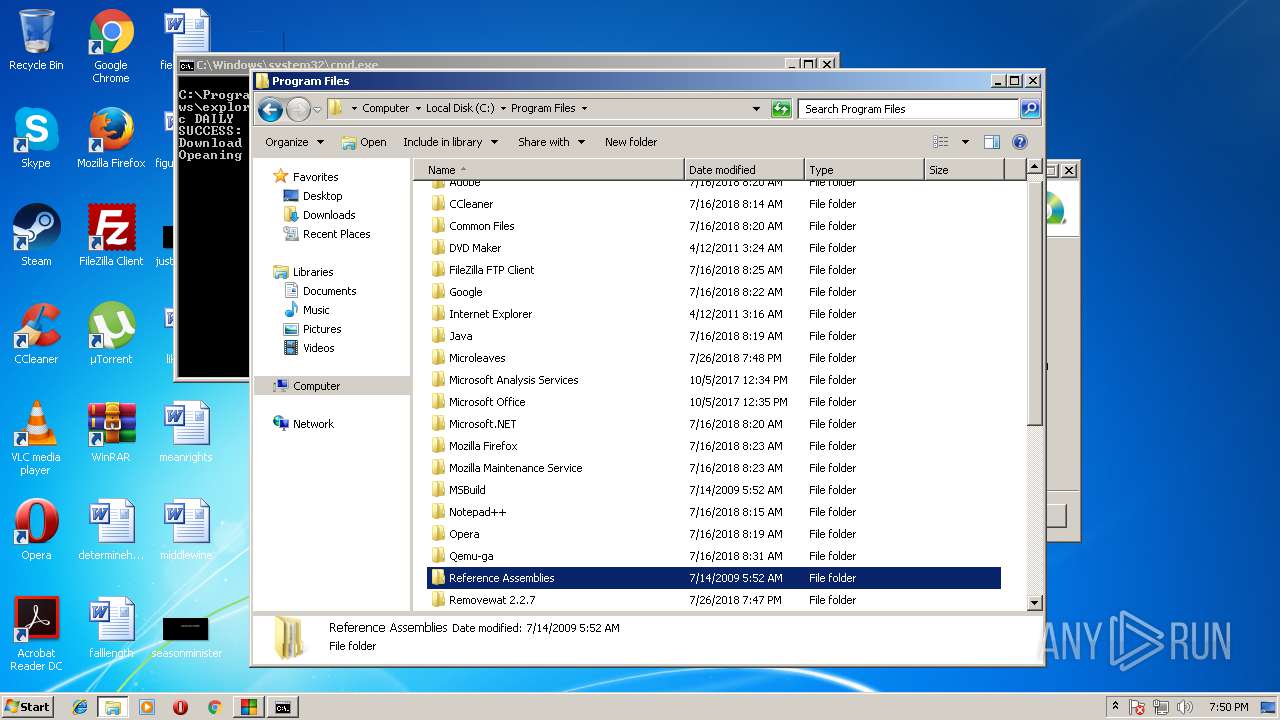Click the file list scroll up arrow
The width and height of the screenshot is (1280, 720).
point(1035,167)
